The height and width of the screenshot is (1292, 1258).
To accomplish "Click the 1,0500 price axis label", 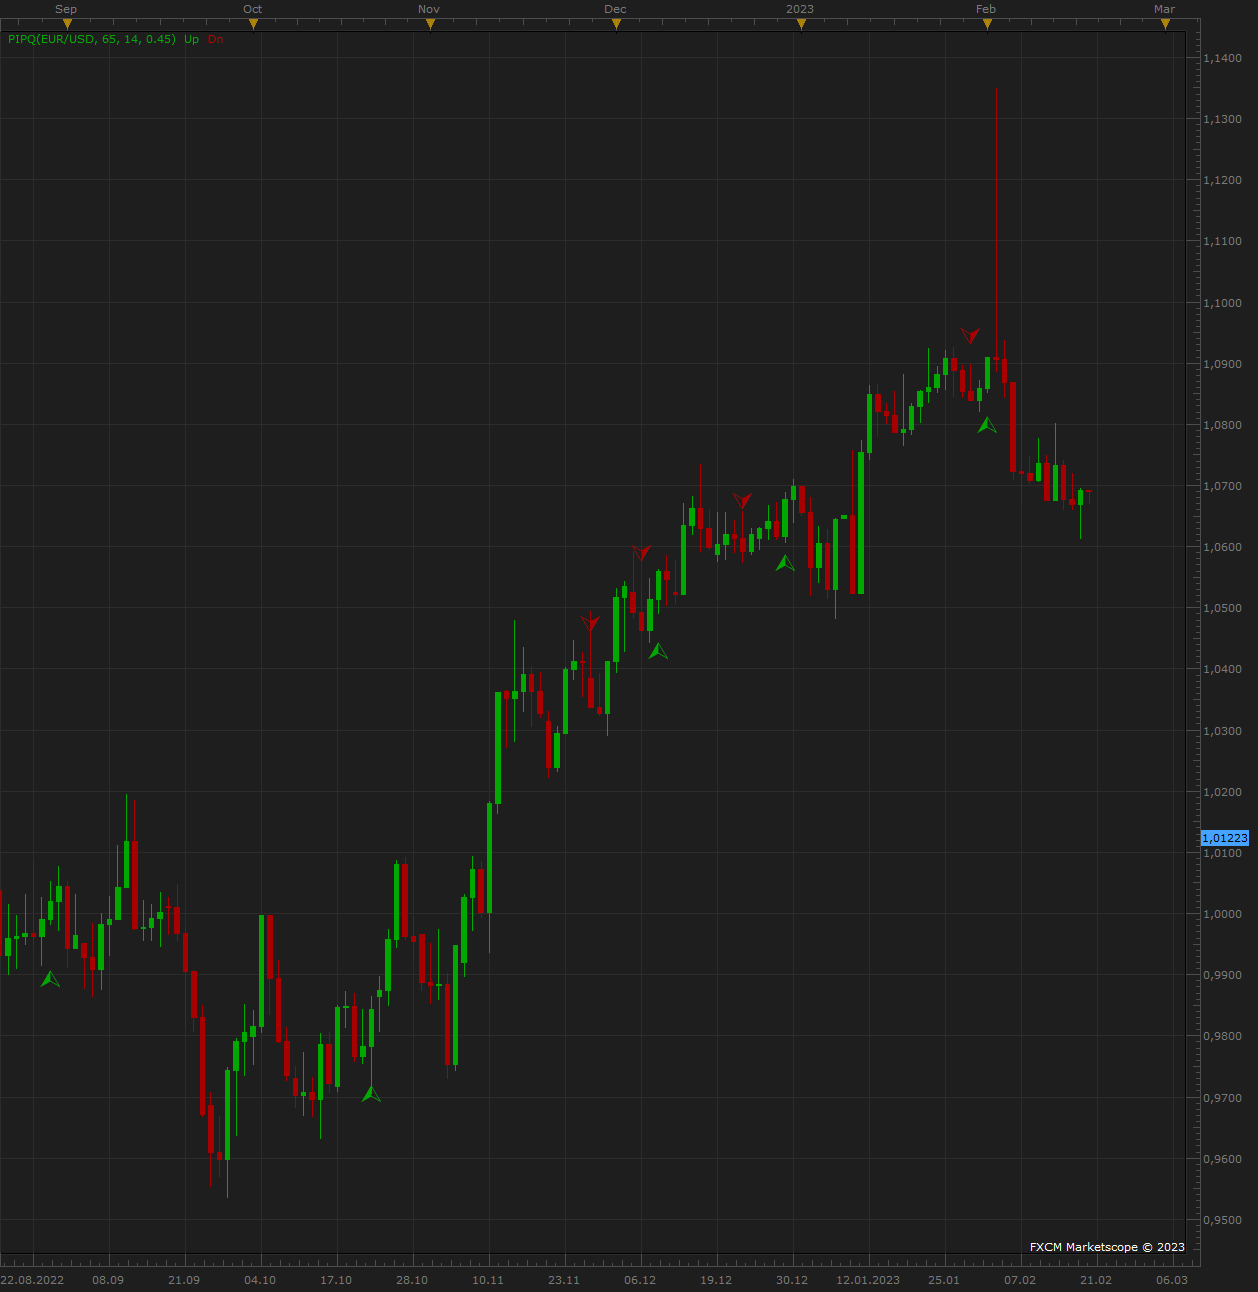I will [x=1222, y=608].
